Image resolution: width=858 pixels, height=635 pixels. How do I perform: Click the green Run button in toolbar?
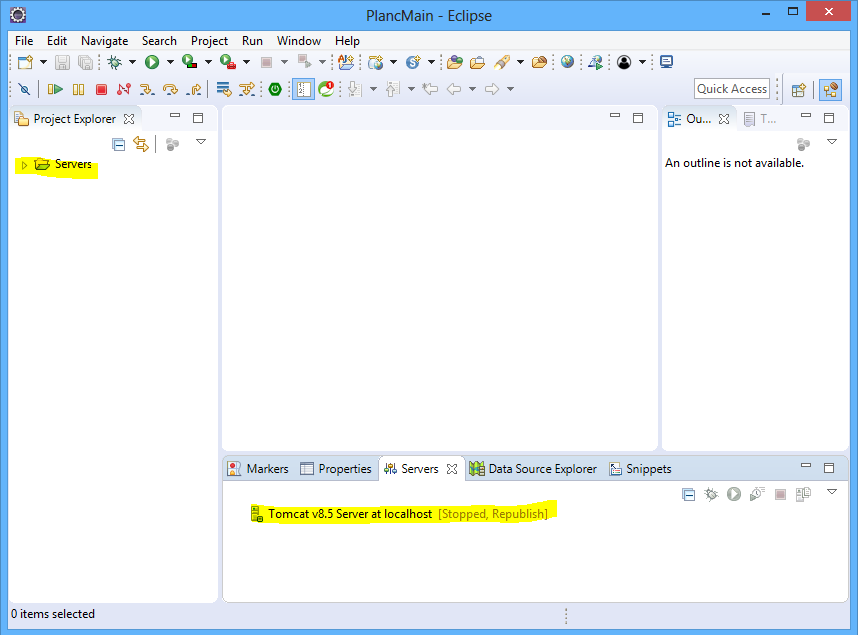click(152, 62)
